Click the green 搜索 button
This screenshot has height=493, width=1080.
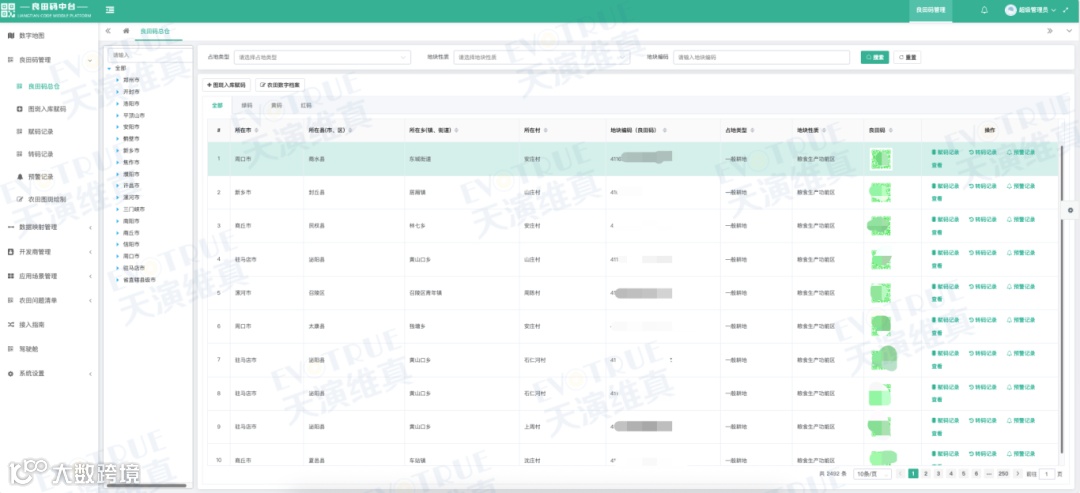[x=875, y=58]
